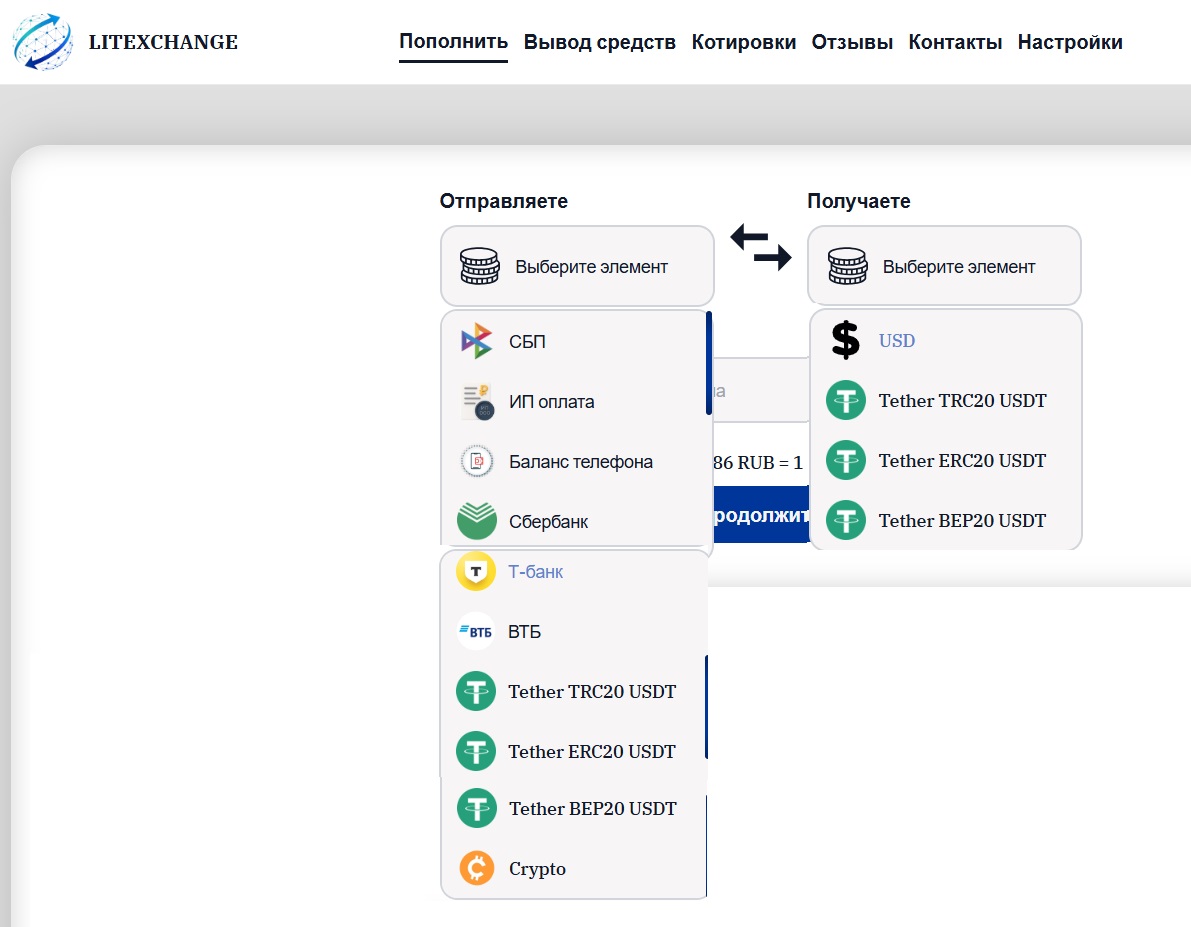
Task: Pick 'Tether BEP20 USDT' text in receive list
Action: coord(962,520)
